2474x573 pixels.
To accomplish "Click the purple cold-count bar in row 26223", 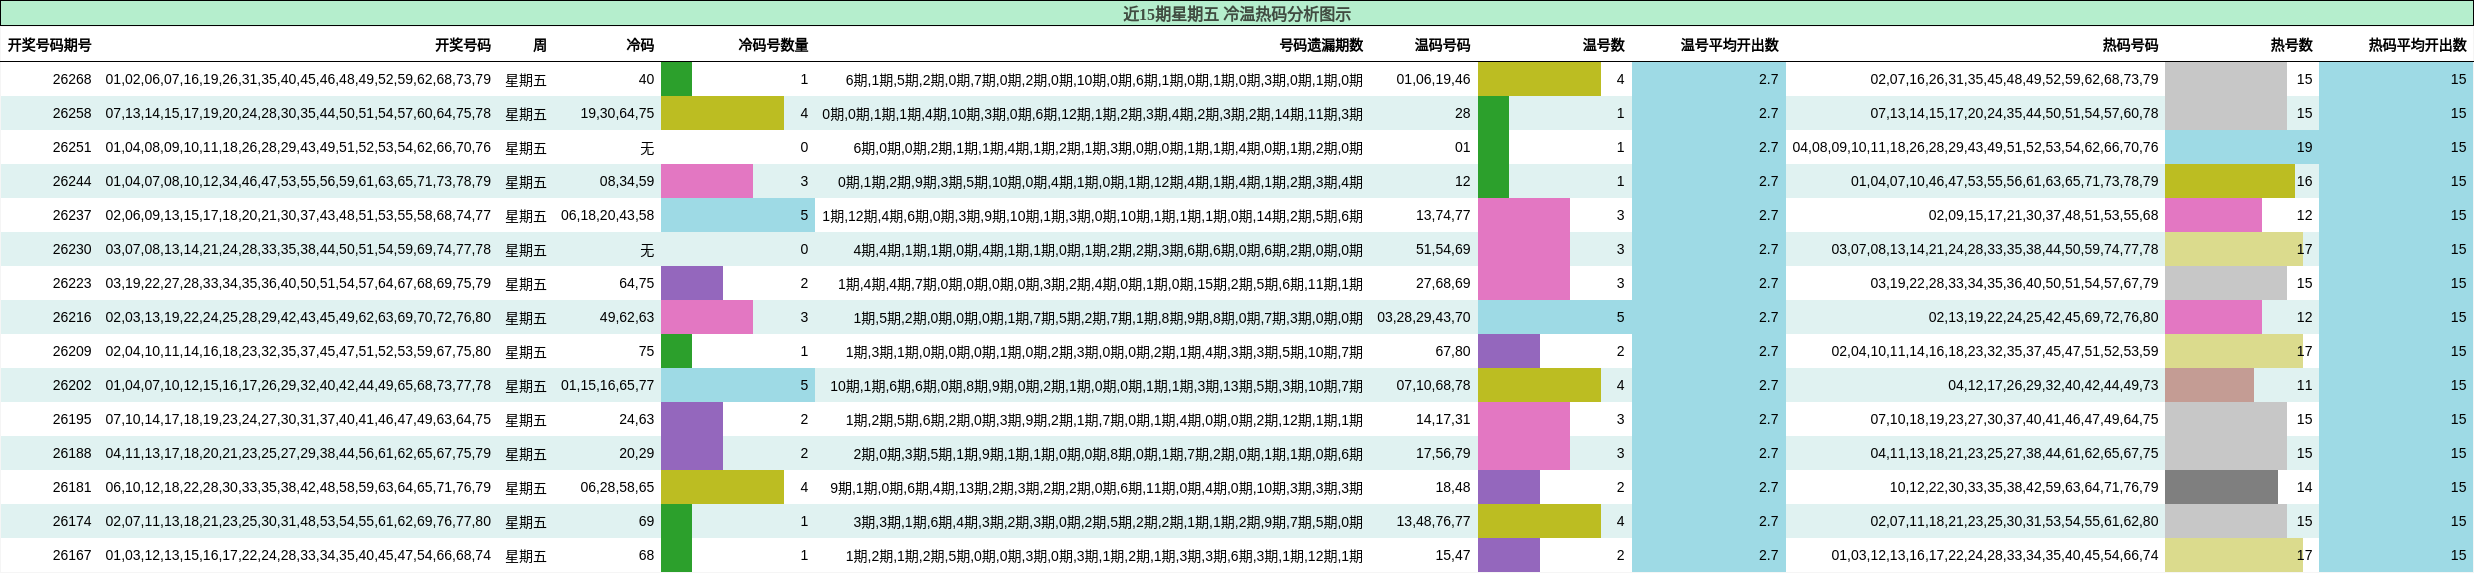I will click(692, 283).
